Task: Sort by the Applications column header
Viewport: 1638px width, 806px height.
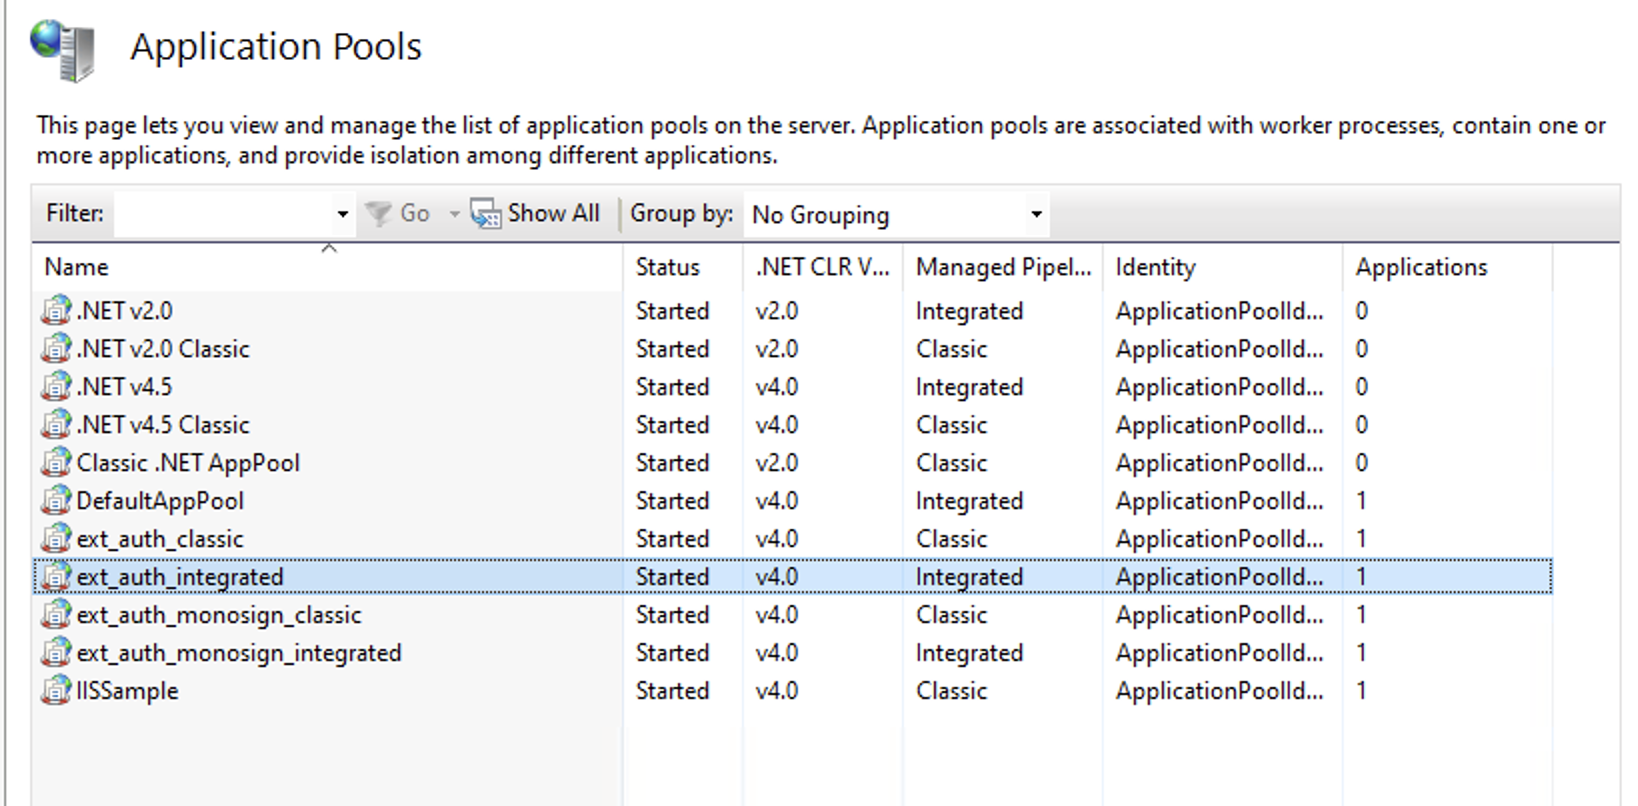Action: point(1420,267)
